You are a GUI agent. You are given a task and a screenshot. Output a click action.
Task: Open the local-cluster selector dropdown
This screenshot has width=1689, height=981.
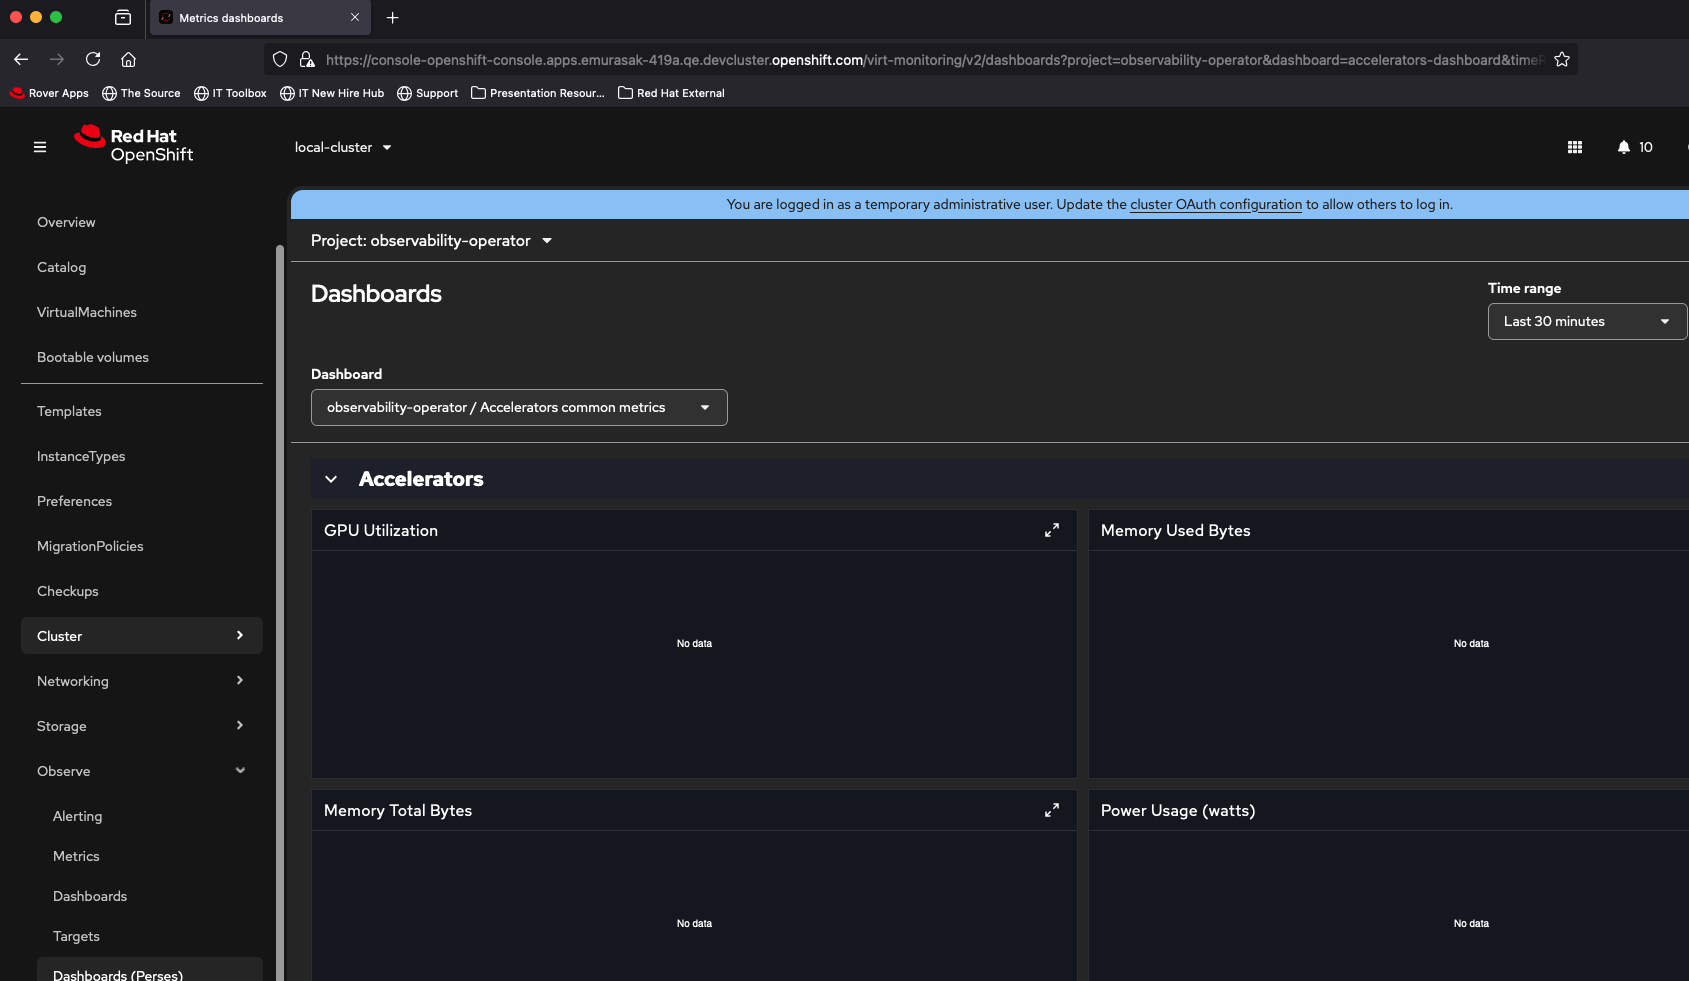pyautogui.click(x=343, y=147)
